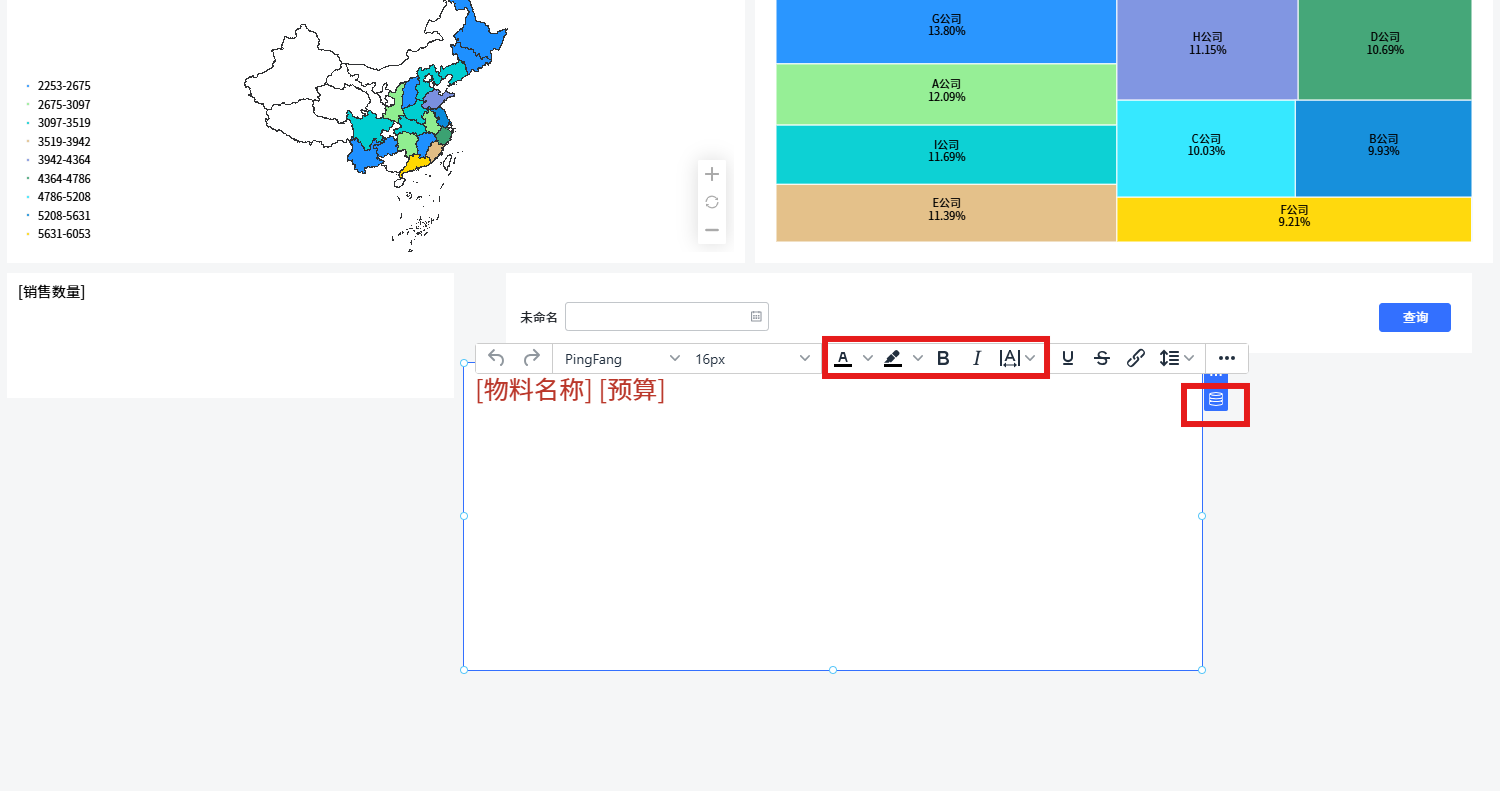Click the highlight marker icon
This screenshot has width=1500, height=791.
pos(893,358)
